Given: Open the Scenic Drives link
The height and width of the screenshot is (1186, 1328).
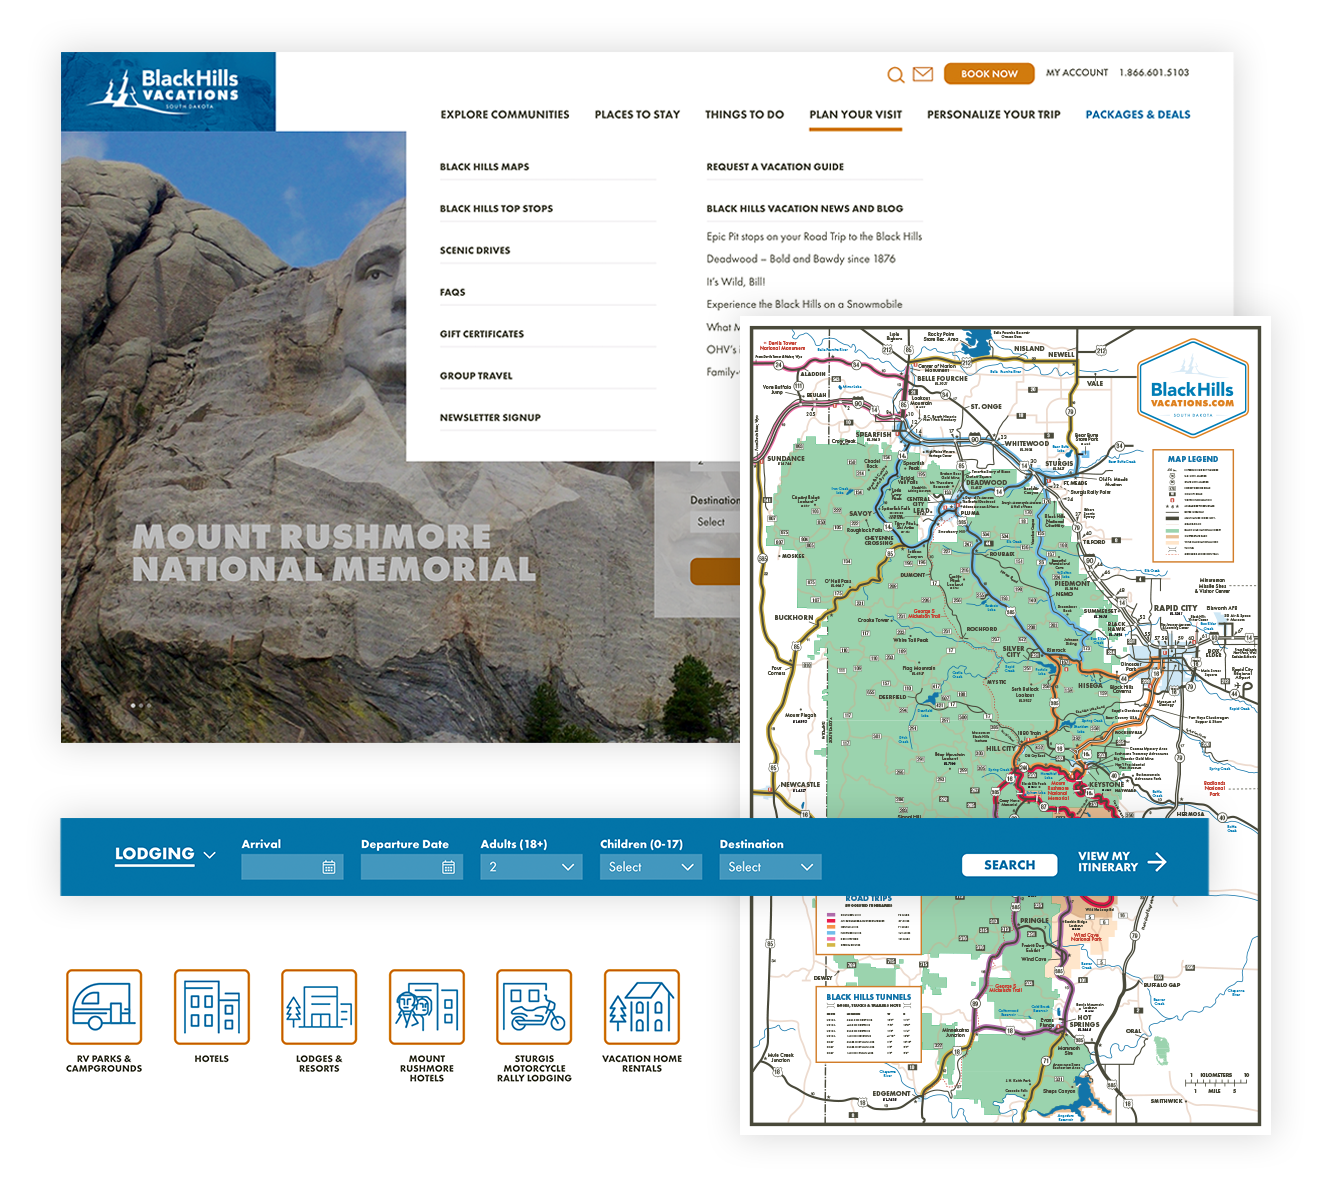Looking at the screenshot, I should pyautogui.click(x=475, y=251).
